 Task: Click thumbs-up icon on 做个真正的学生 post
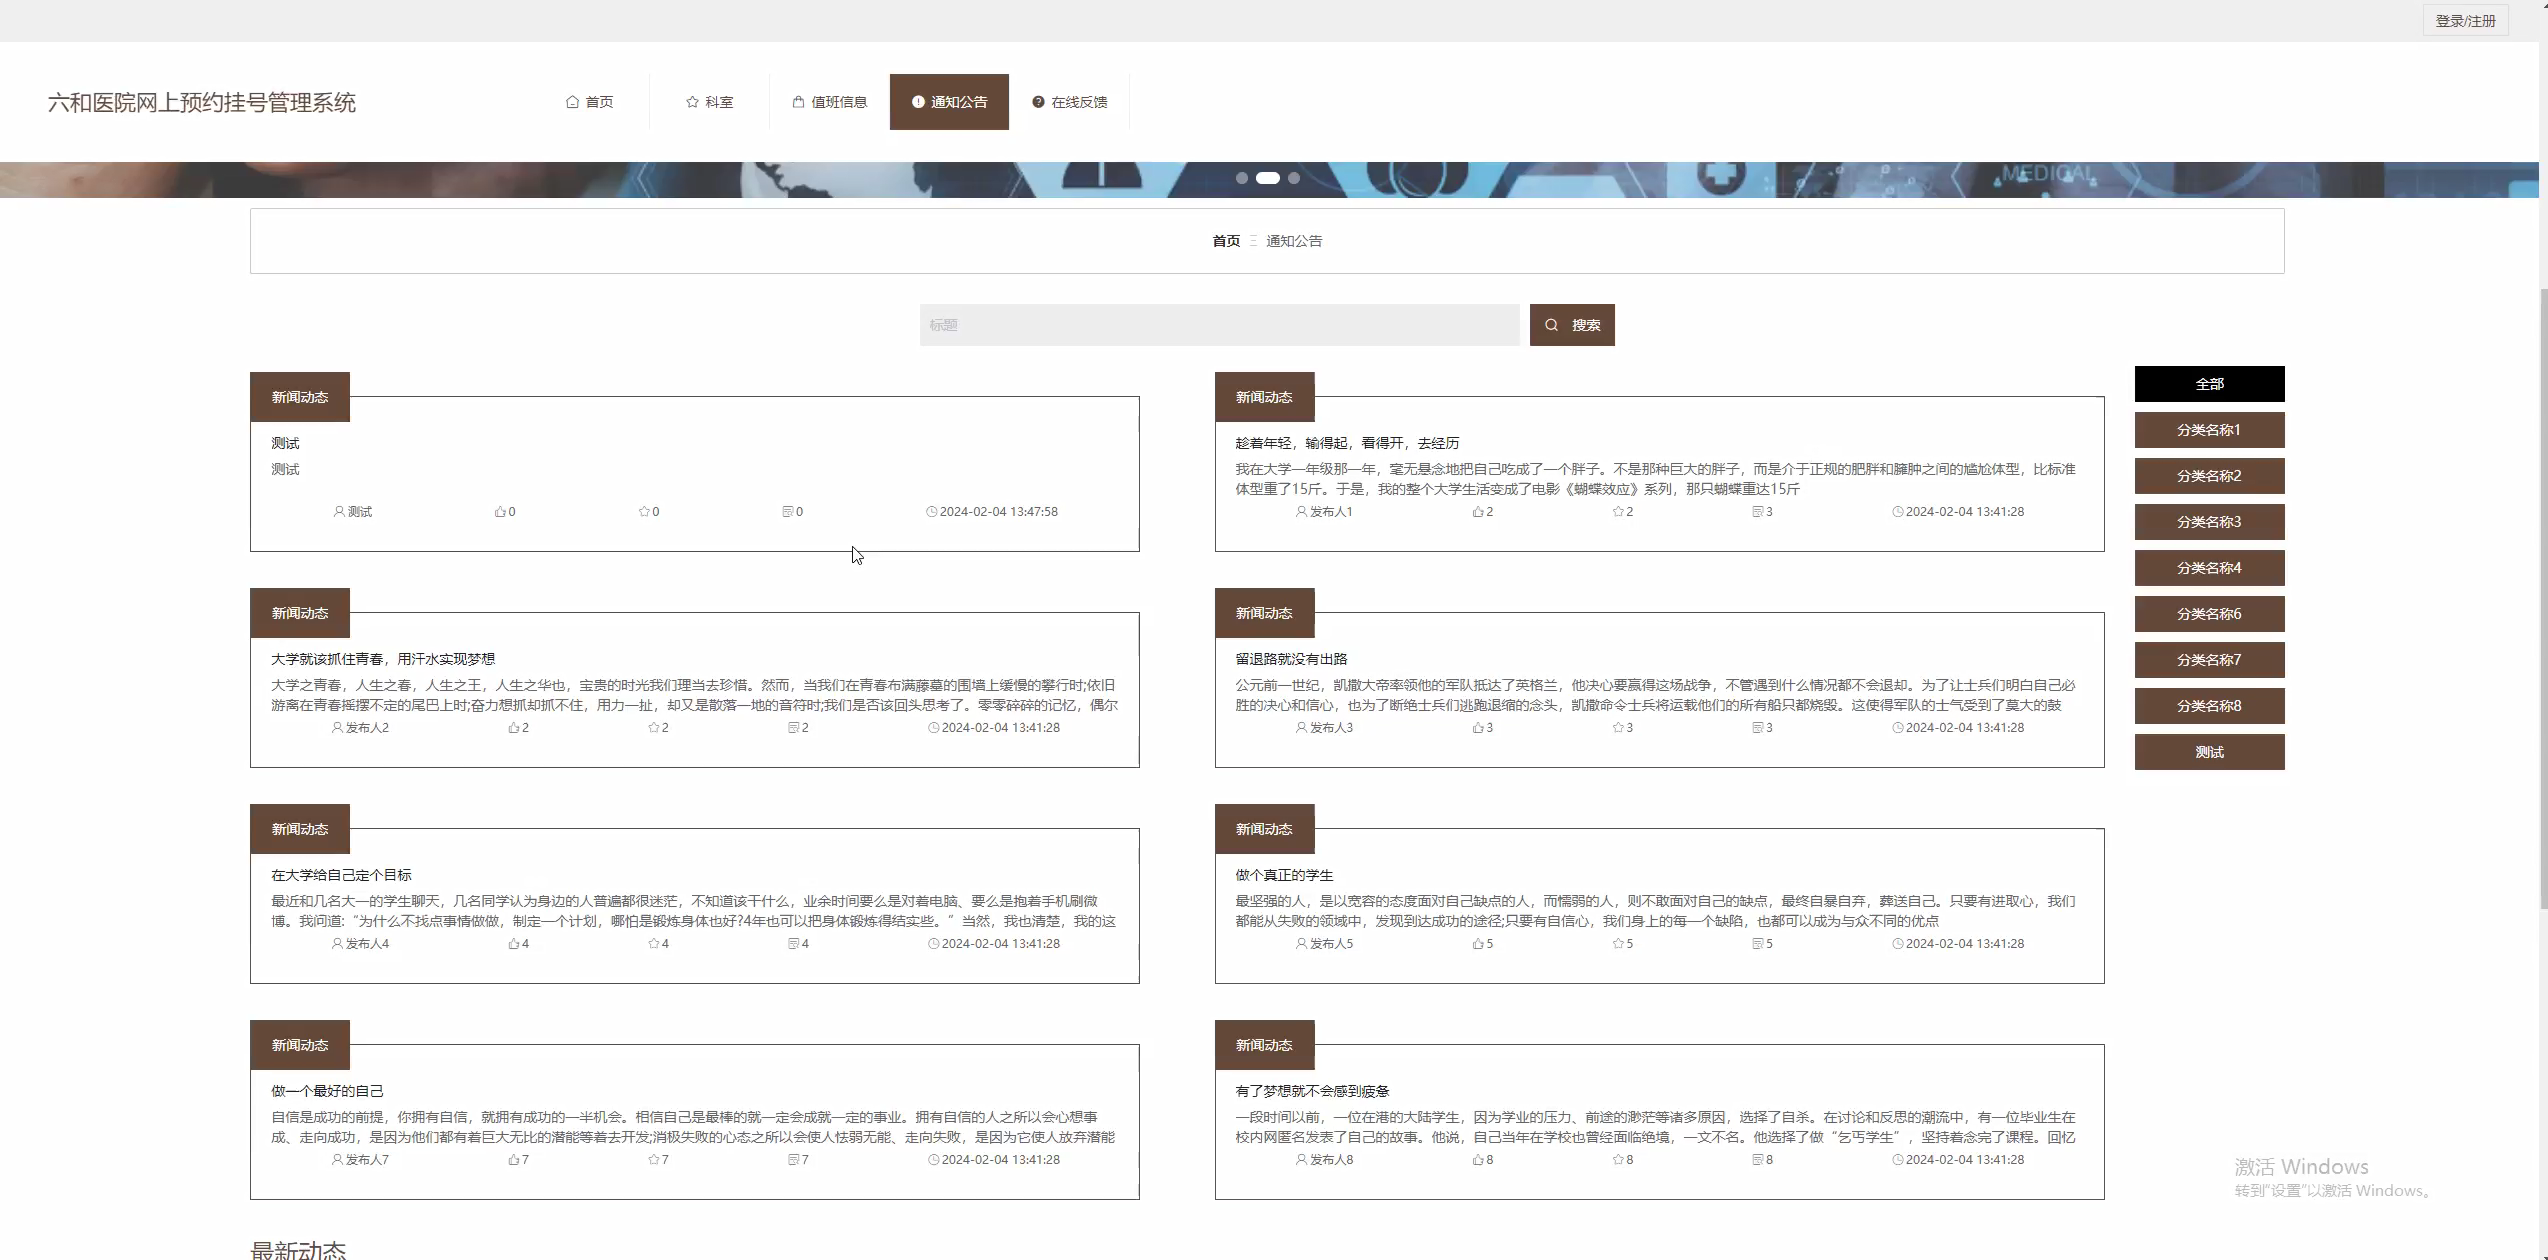[1478, 944]
